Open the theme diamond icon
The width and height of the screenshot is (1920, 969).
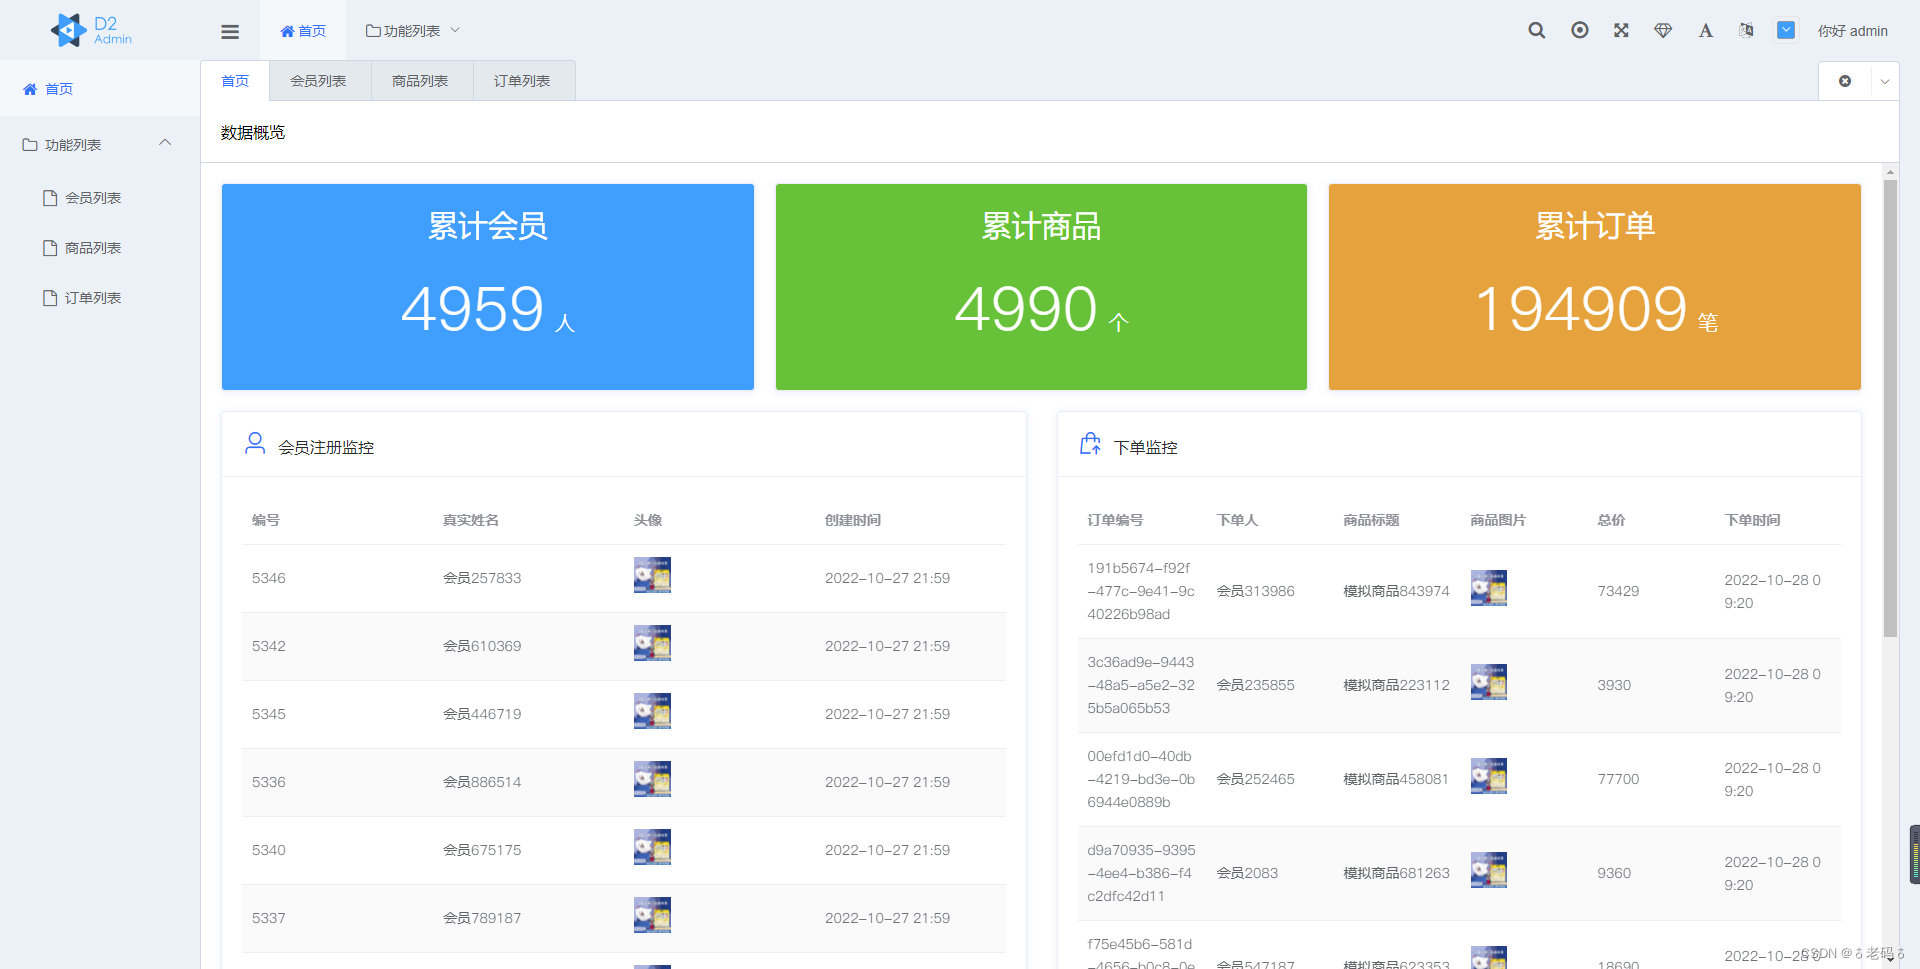pyautogui.click(x=1663, y=30)
